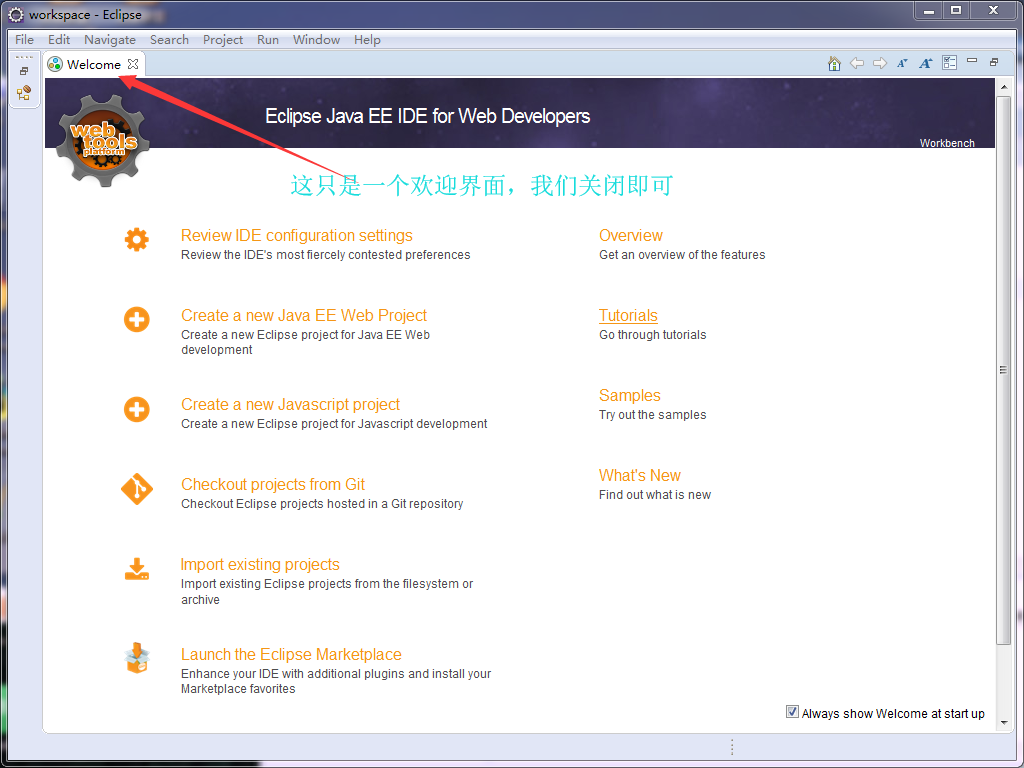Open the File menu
1024x768 pixels.
tap(24, 40)
